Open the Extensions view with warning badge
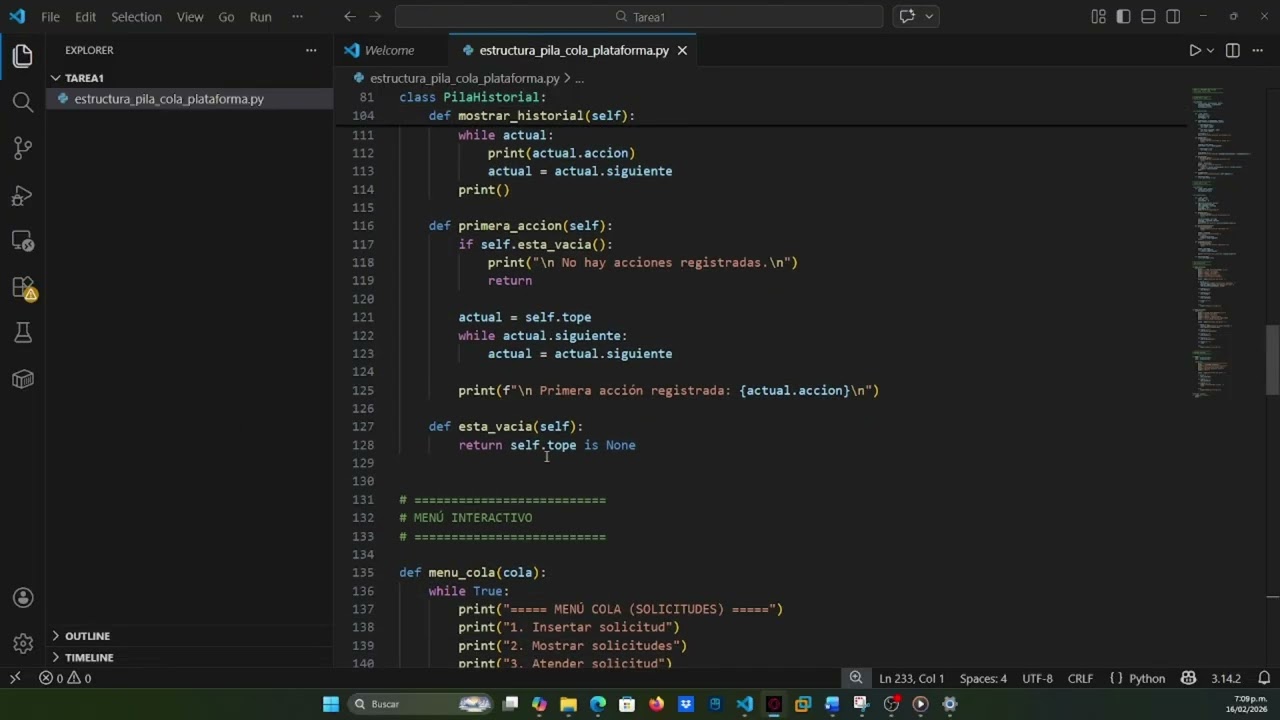The image size is (1280, 720). tap(22, 288)
